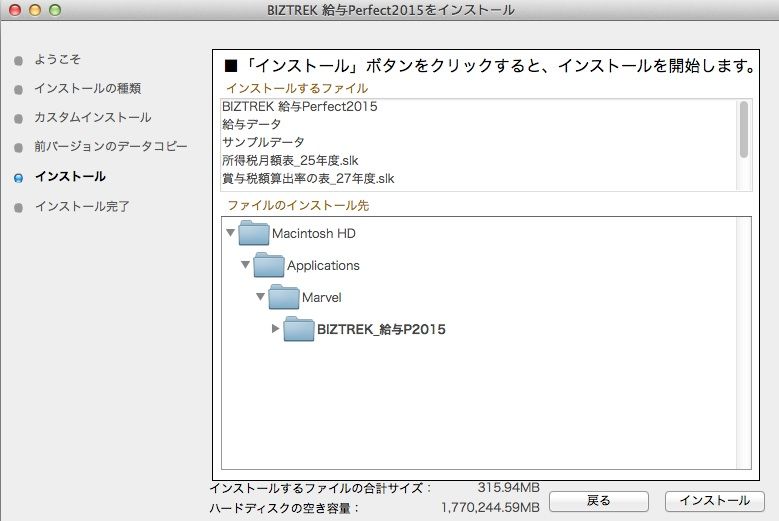This screenshot has width=779, height=521.
Task: Select the 前バージョンのデータコピー step
Action: coord(111,147)
